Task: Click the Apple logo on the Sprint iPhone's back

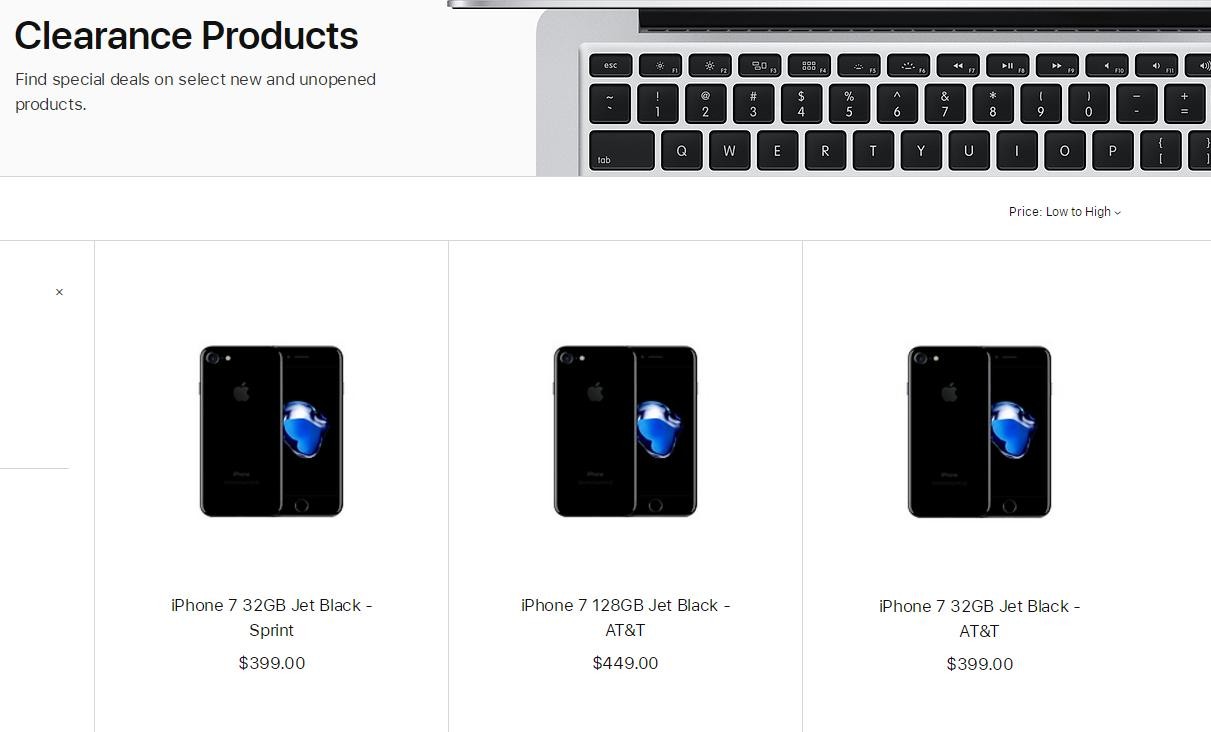Action: point(241,392)
